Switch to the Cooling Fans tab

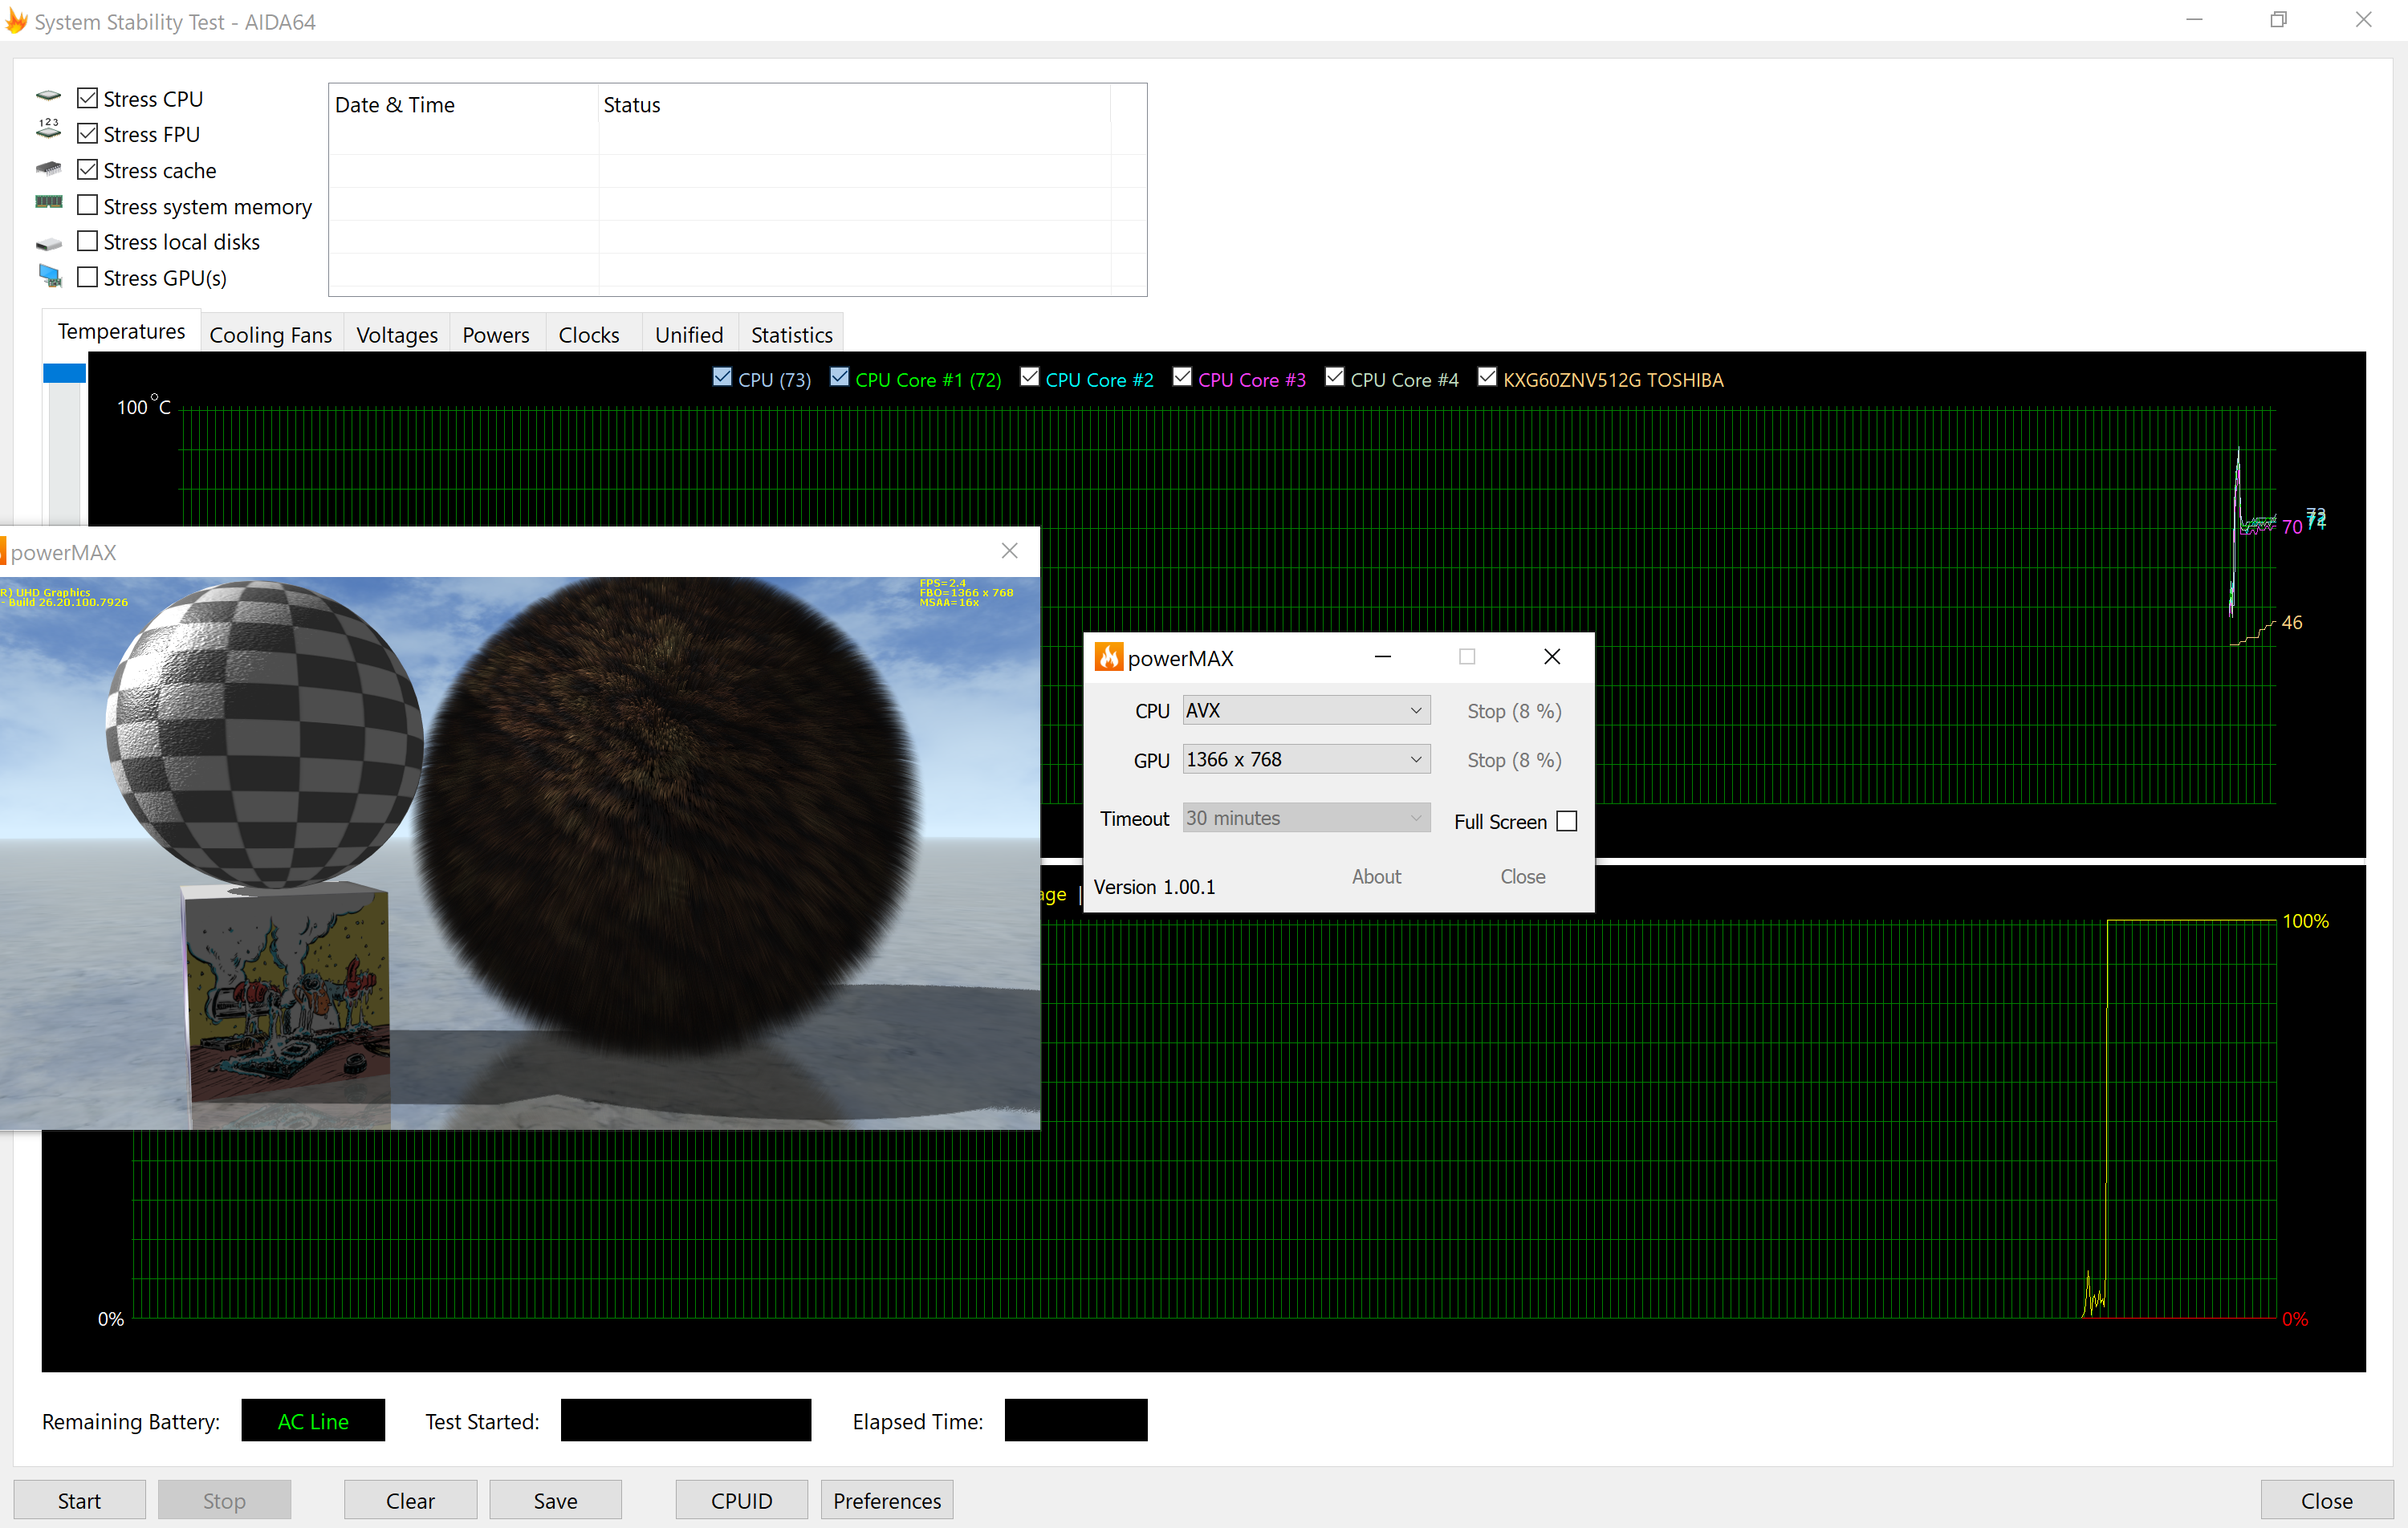pos(270,335)
